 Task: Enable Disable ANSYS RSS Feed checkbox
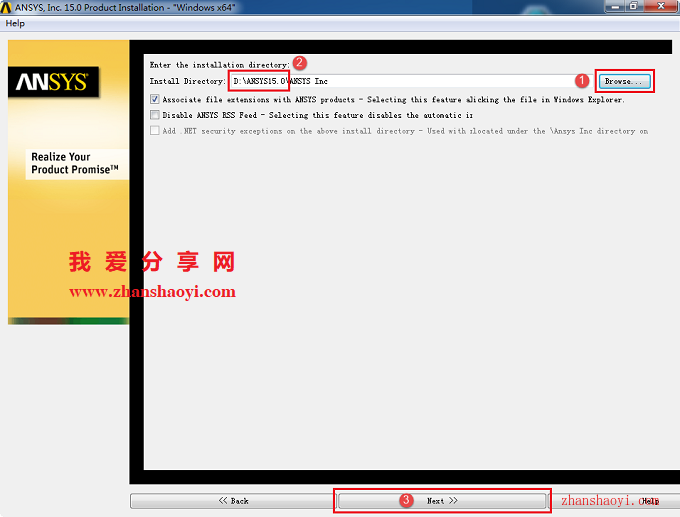coord(155,115)
